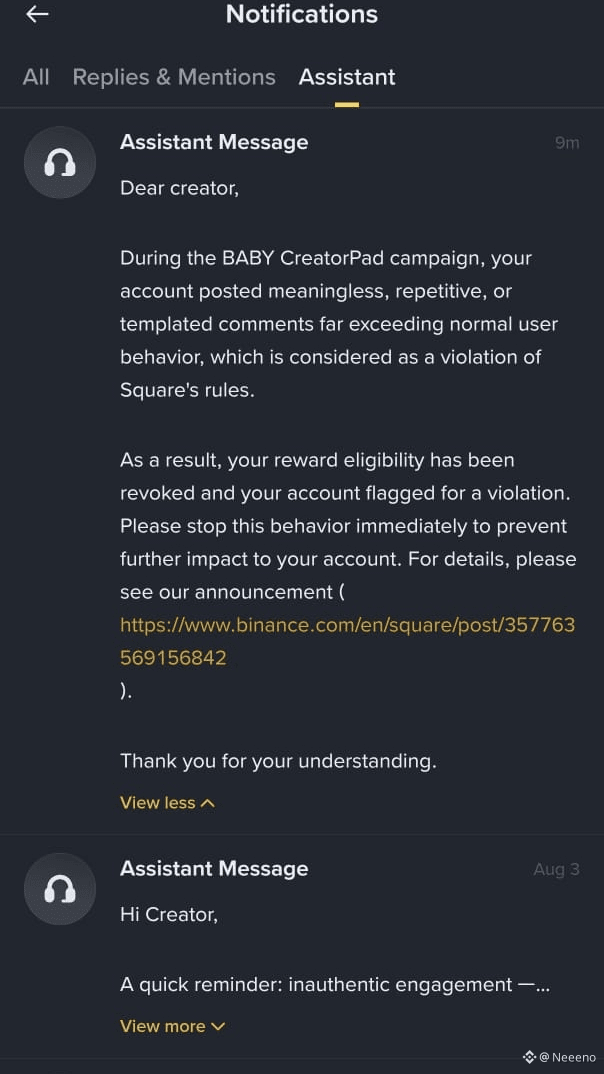The height and width of the screenshot is (1074, 604).
Task: Tap the back arrow icon
Action: [37, 14]
